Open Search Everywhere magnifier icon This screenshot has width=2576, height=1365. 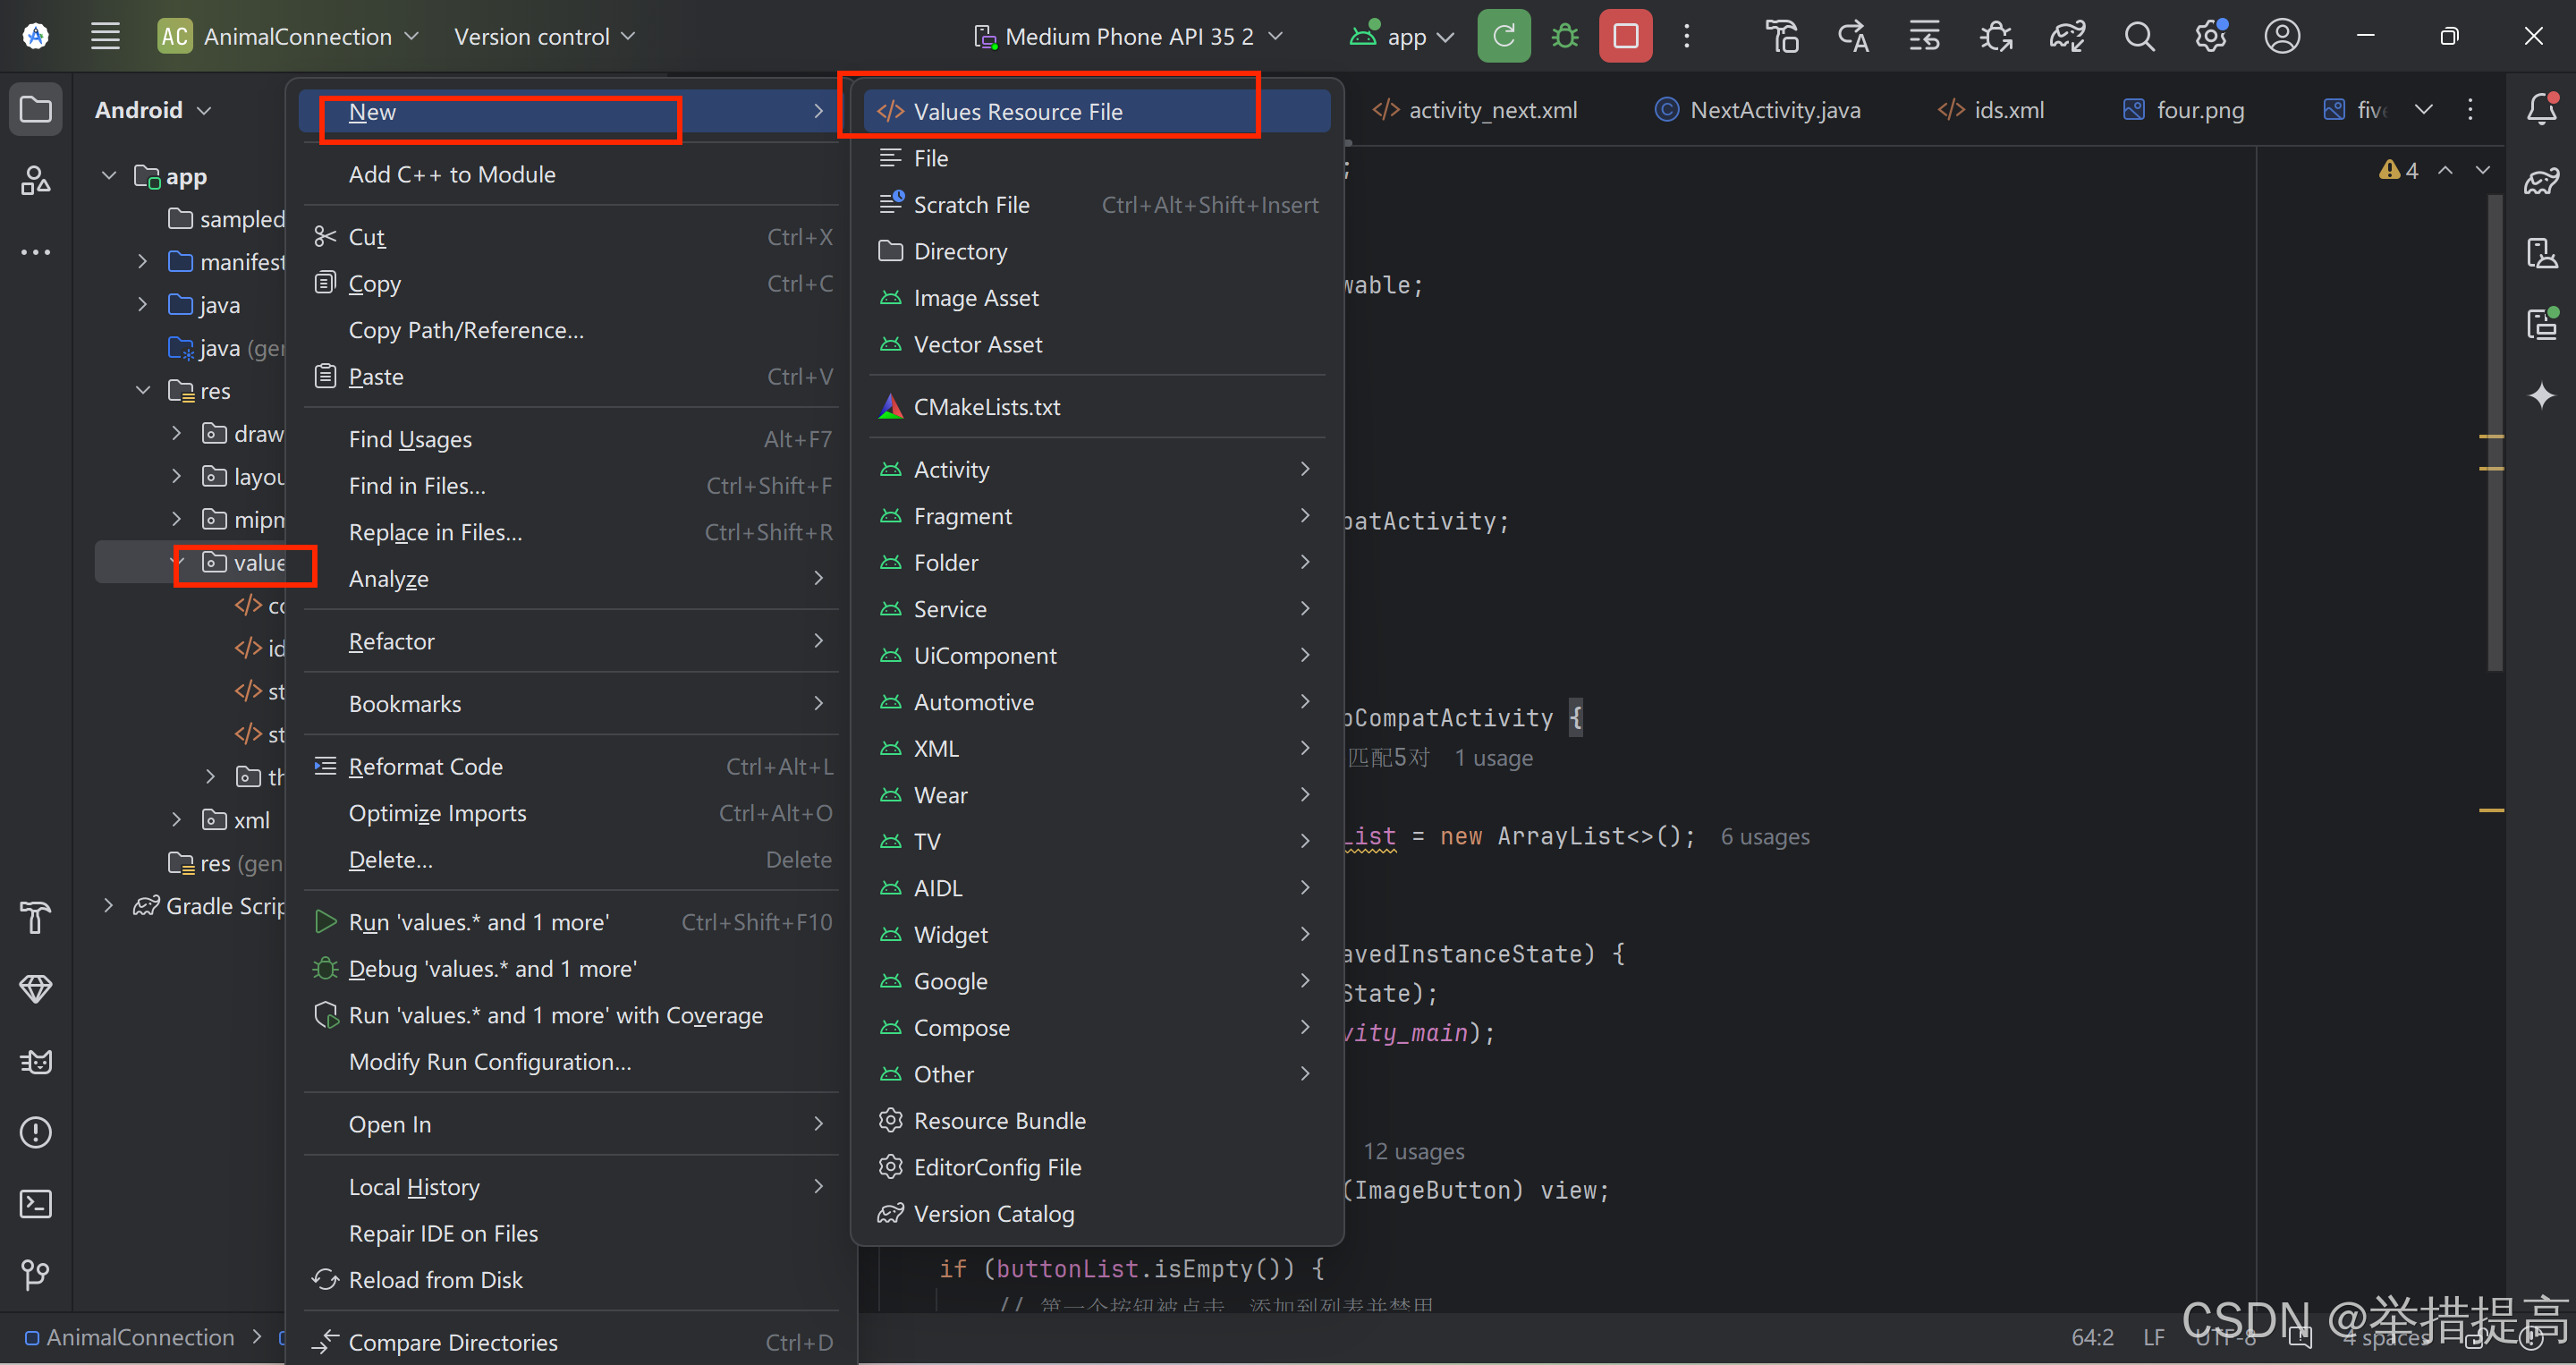[x=2139, y=37]
